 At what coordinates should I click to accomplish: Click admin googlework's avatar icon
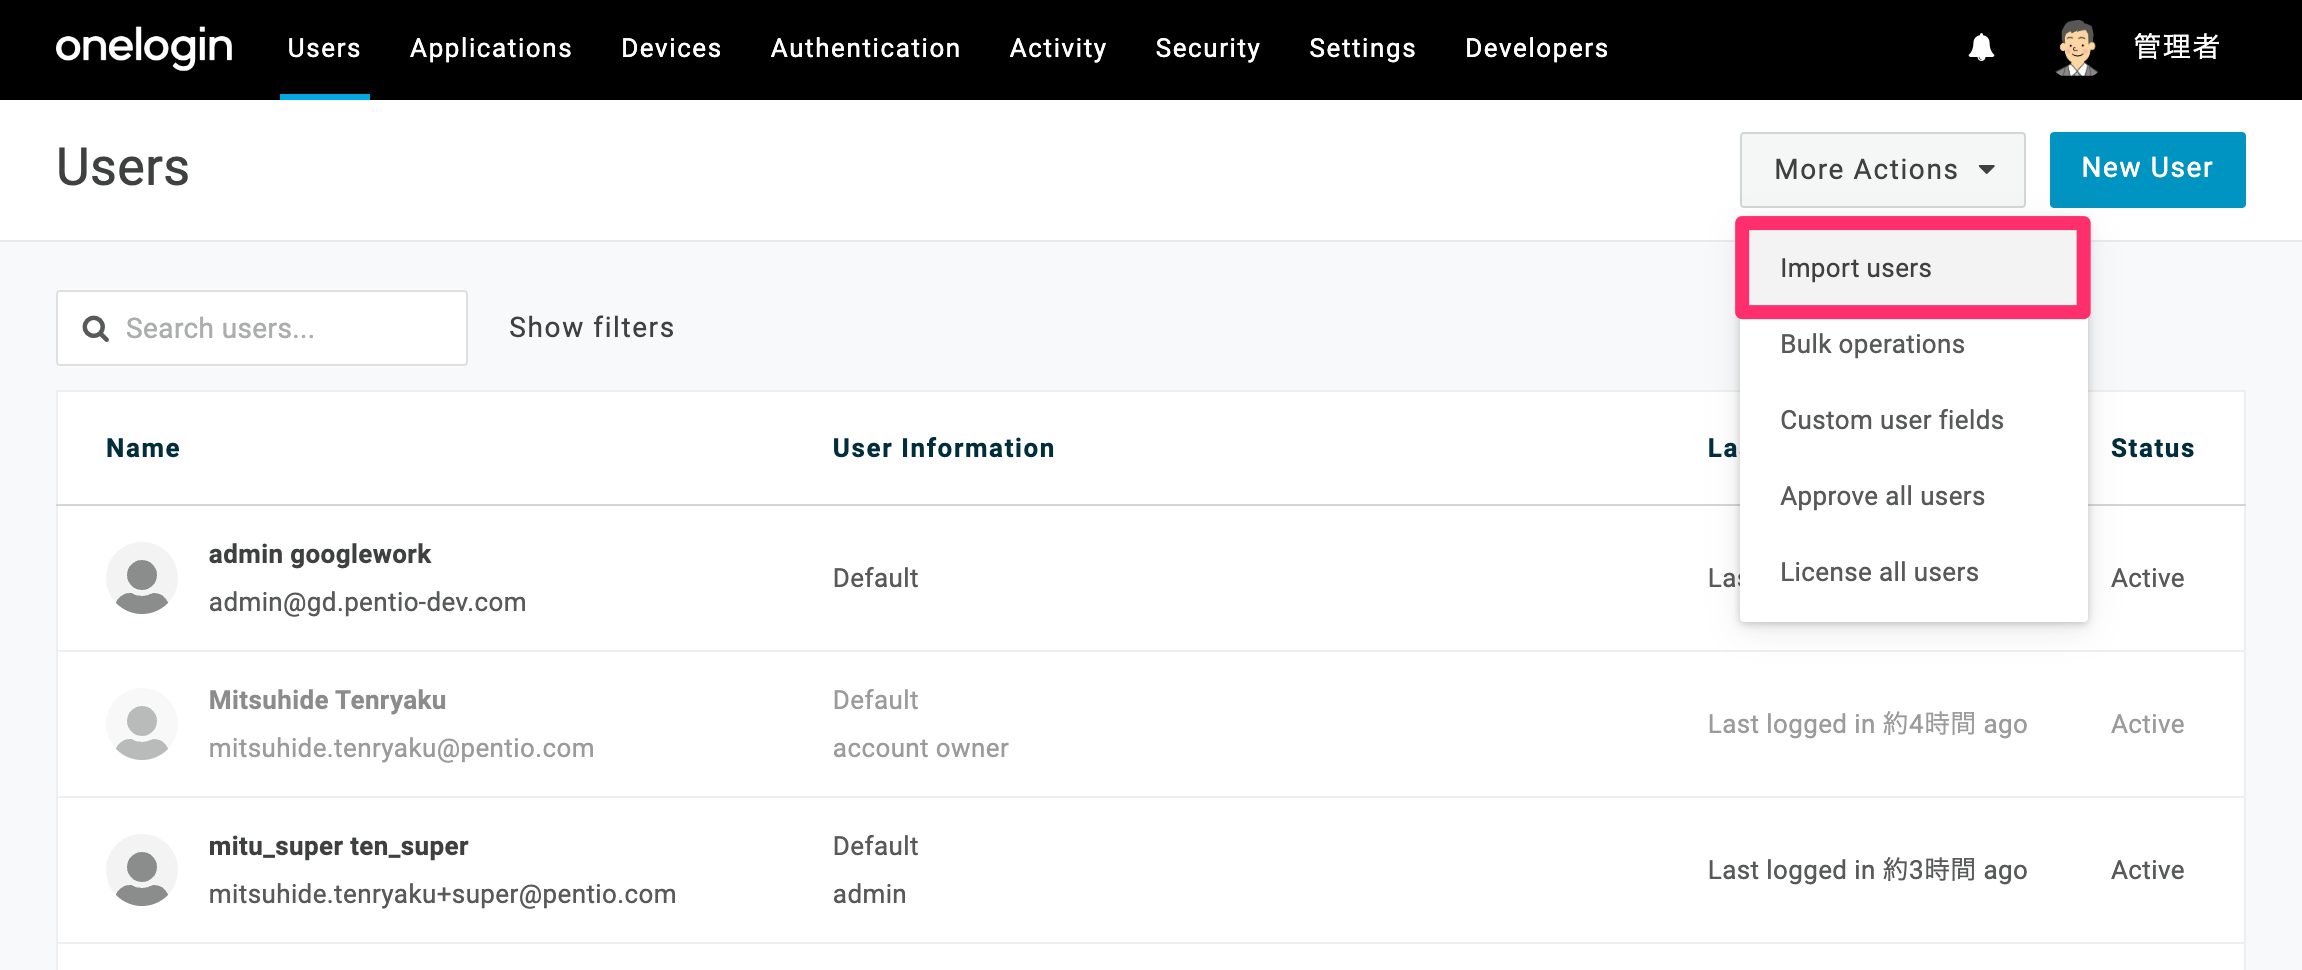pyautogui.click(x=142, y=578)
